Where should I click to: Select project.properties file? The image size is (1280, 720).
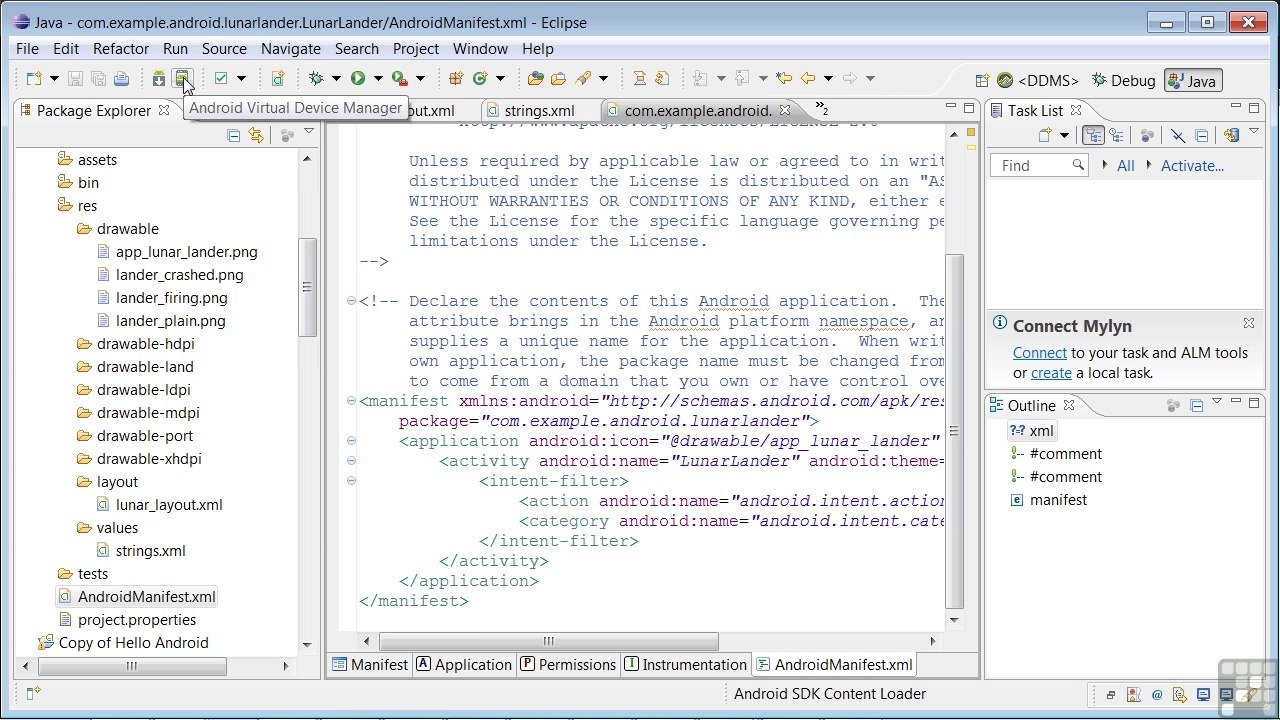click(137, 620)
